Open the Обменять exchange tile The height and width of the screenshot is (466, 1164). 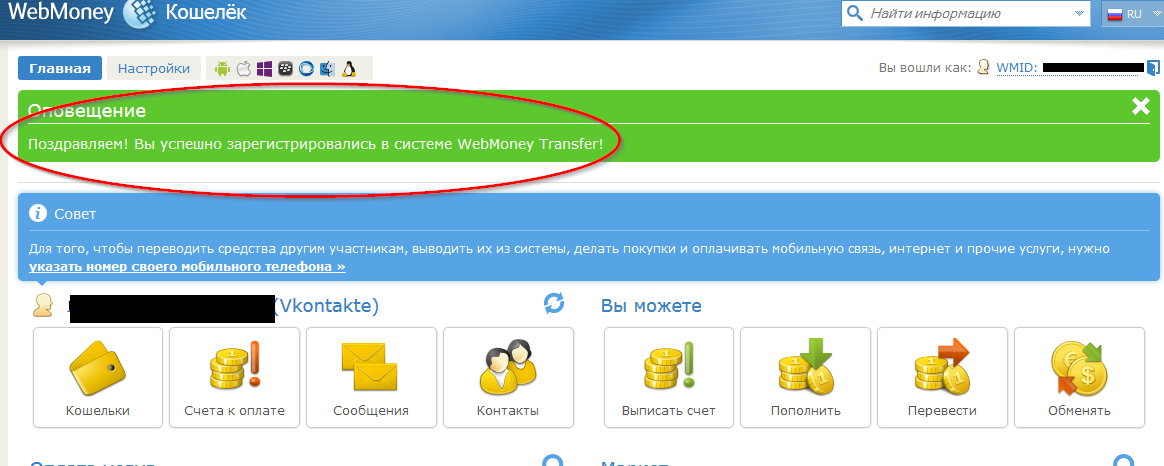(x=1079, y=377)
